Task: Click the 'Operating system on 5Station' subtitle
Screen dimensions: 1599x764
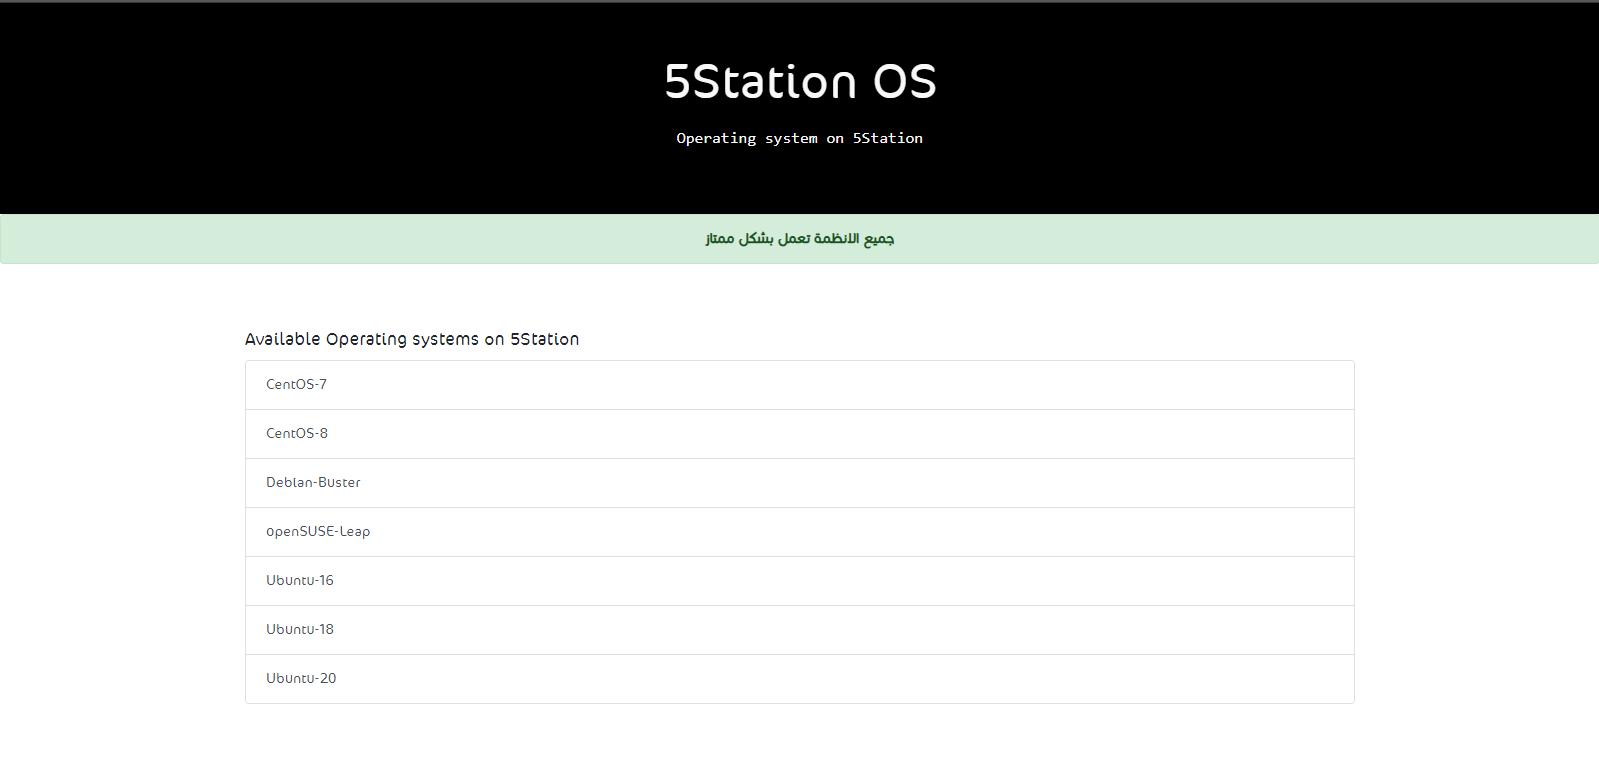Action: click(x=799, y=139)
